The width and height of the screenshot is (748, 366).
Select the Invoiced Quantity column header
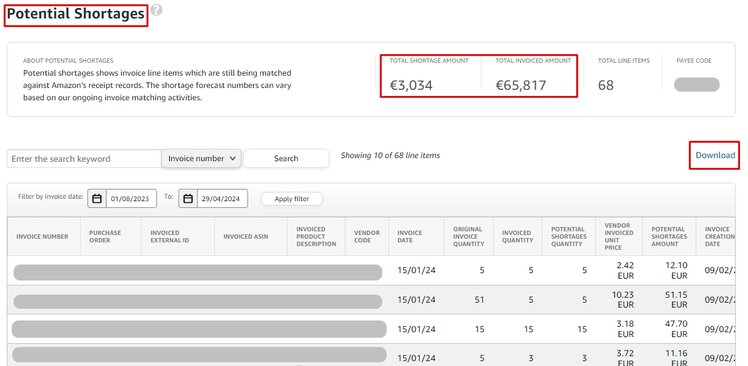coord(518,237)
